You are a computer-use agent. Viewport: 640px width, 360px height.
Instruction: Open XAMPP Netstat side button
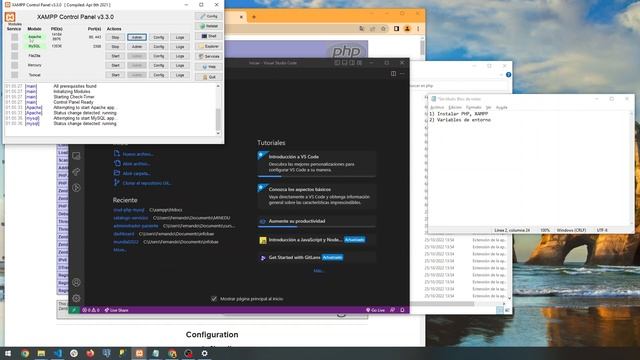[209, 26]
